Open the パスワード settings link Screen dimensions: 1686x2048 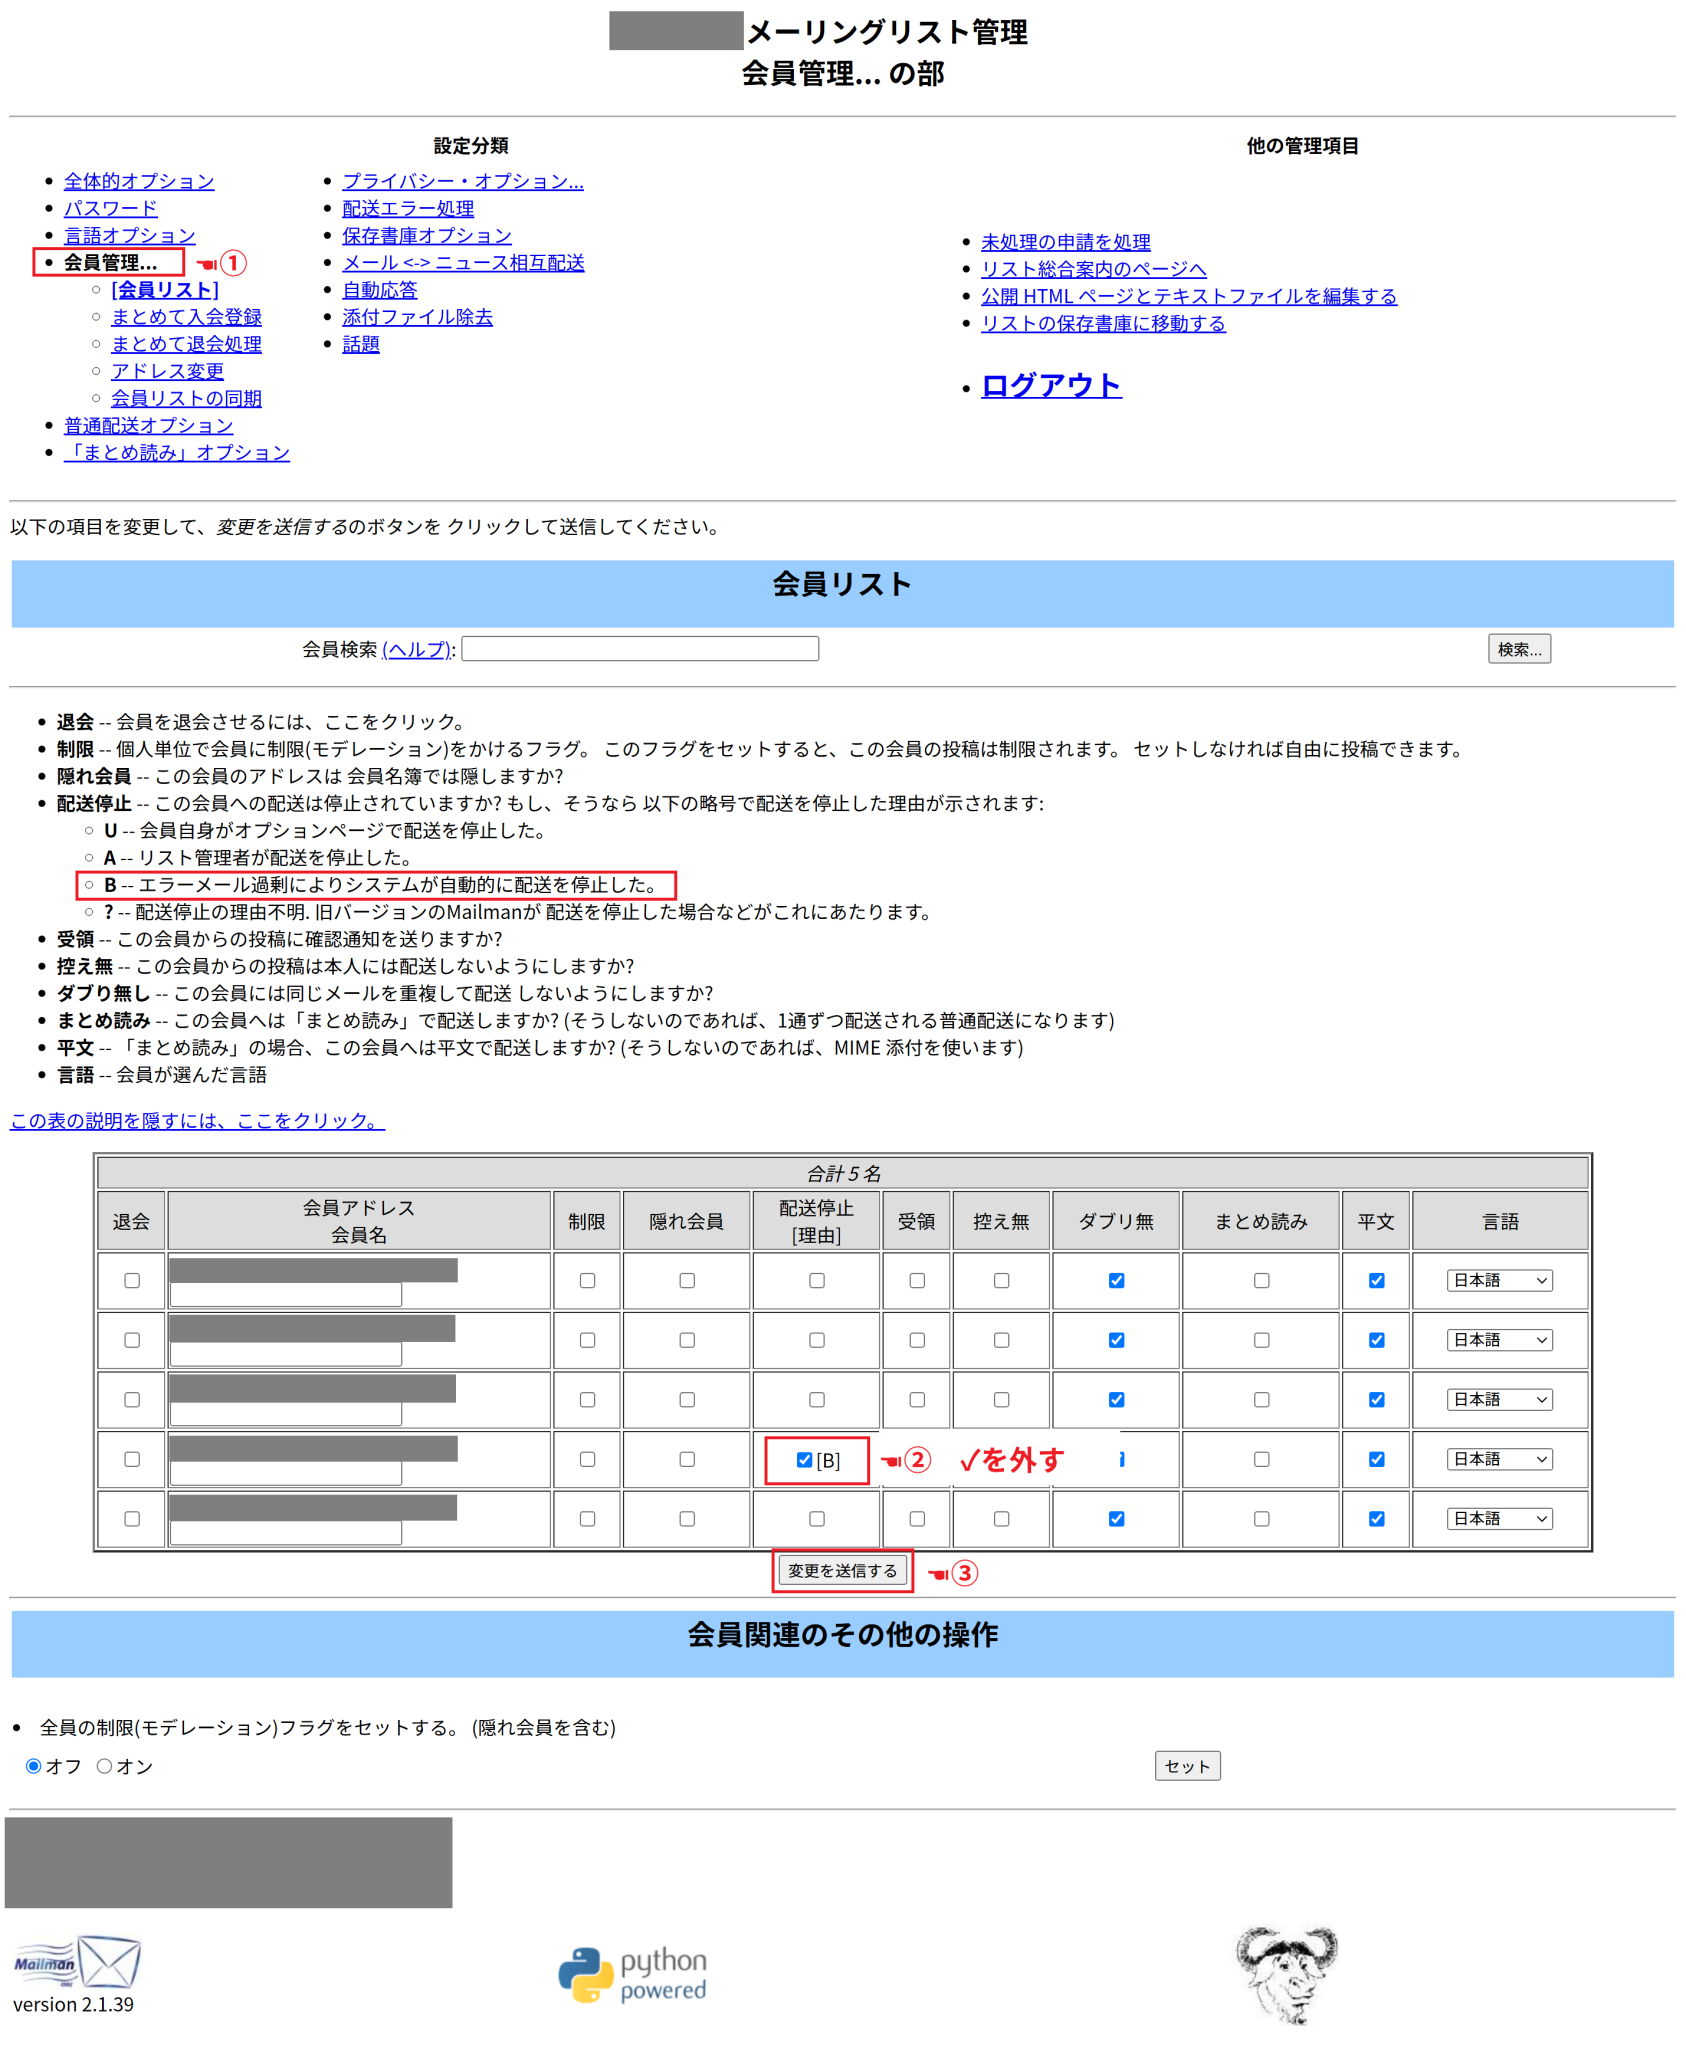(x=110, y=208)
